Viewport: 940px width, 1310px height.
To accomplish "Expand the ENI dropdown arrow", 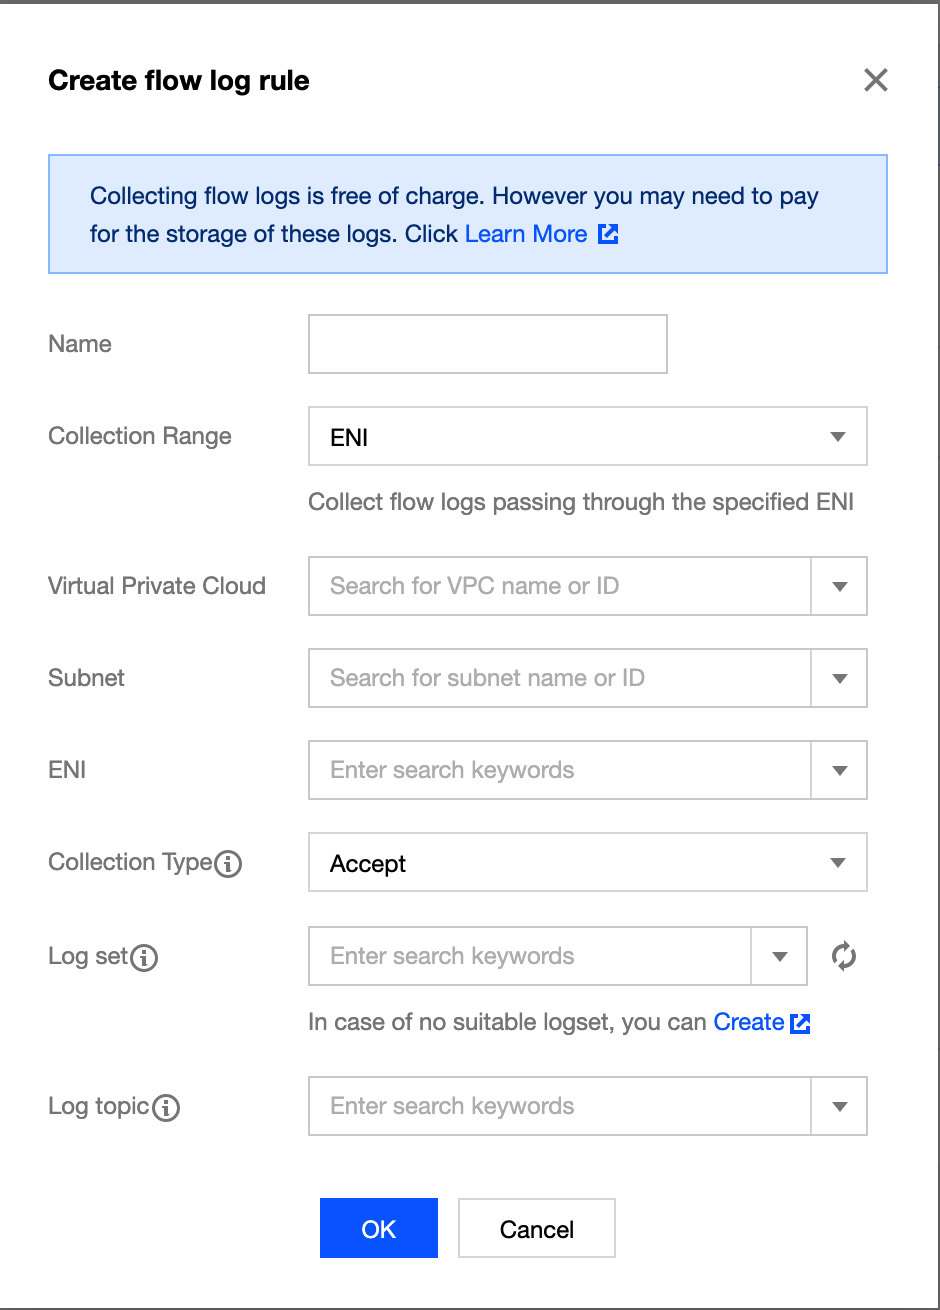I will [839, 770].
